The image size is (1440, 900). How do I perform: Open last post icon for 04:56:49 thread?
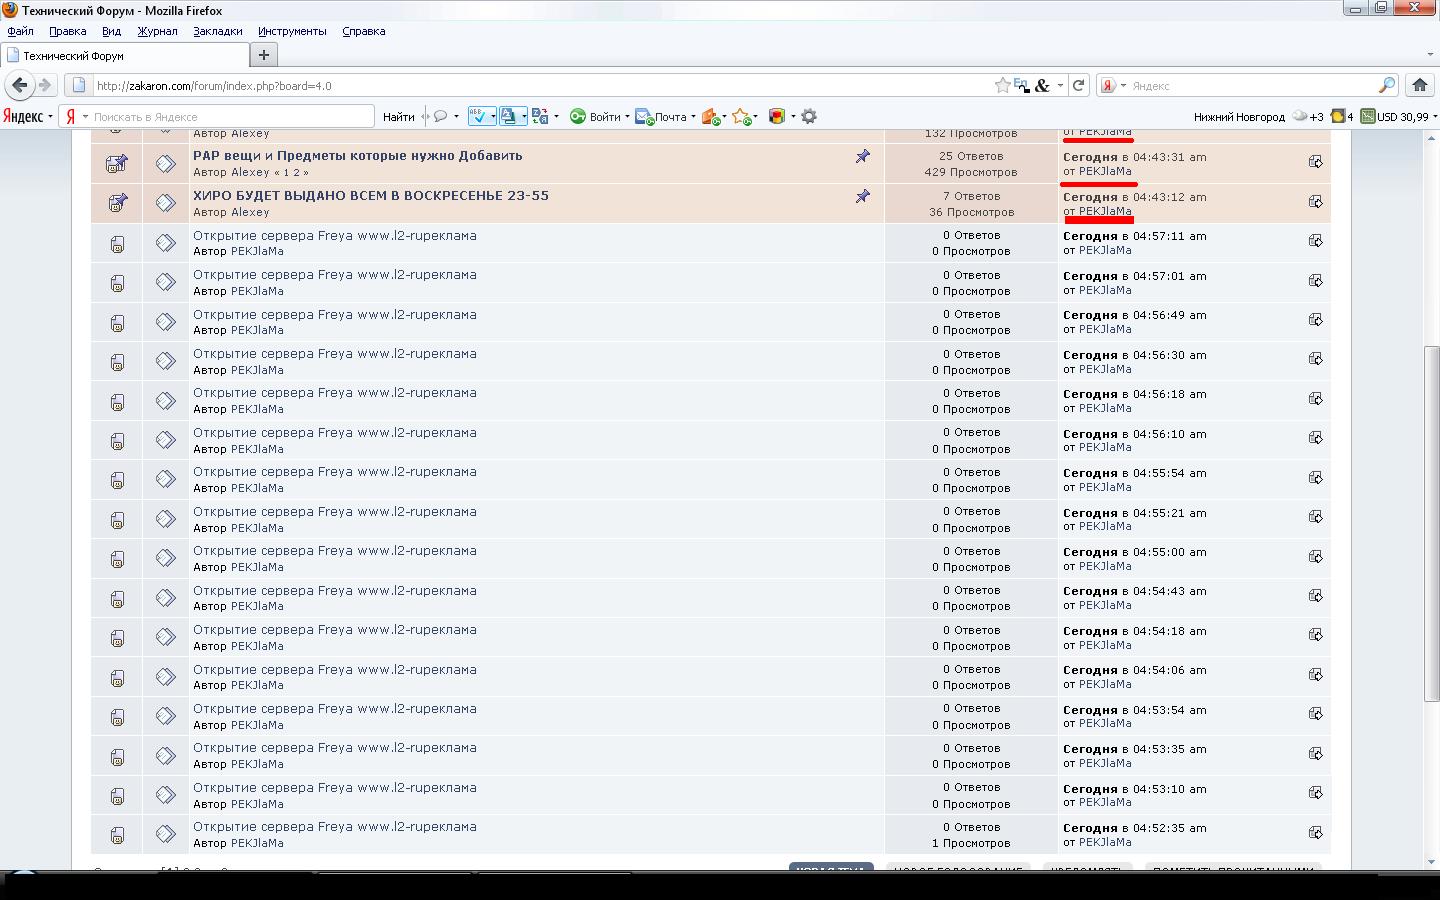tap(1316, 319)
